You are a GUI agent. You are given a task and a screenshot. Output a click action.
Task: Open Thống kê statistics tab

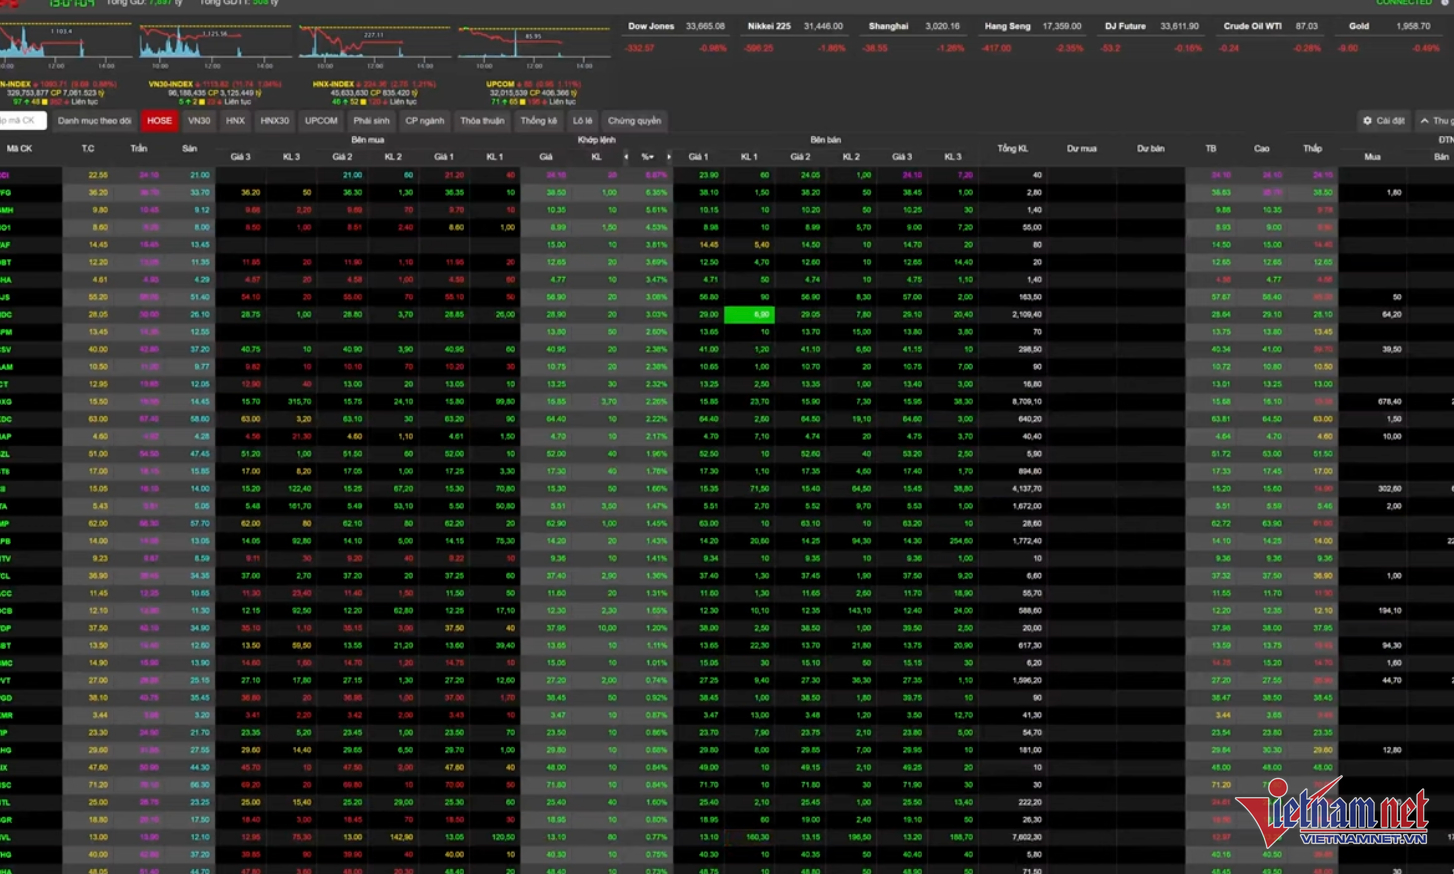click(x=538, y=121)
